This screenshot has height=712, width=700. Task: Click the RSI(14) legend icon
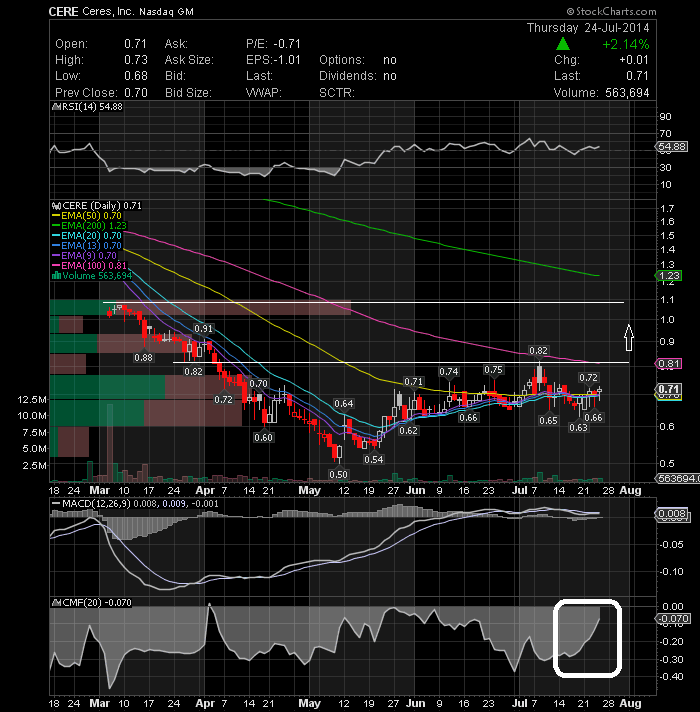pyautogui.click(x=56, y=107)
